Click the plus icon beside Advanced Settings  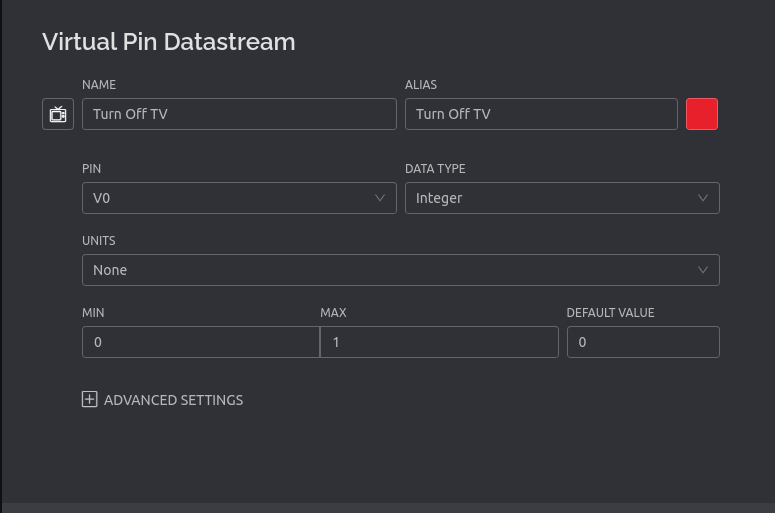click(90, 399)
